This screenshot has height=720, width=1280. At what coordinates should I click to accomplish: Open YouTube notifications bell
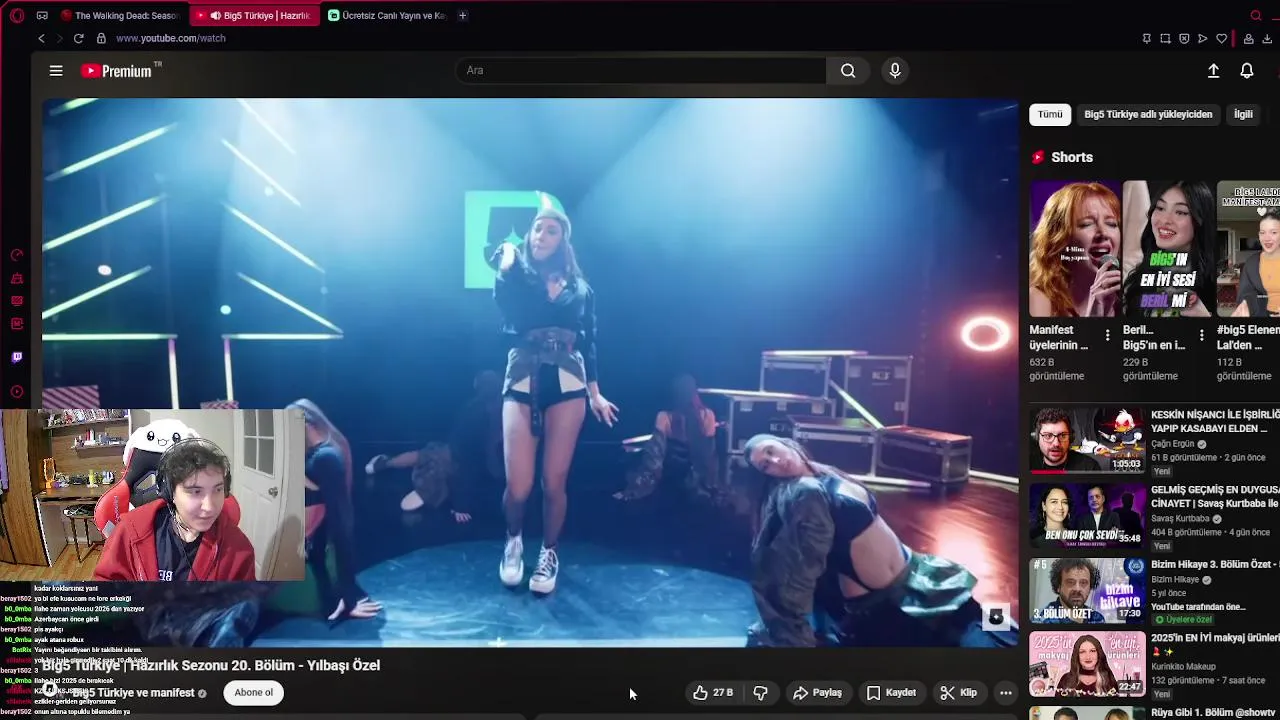pos(1247,71)
